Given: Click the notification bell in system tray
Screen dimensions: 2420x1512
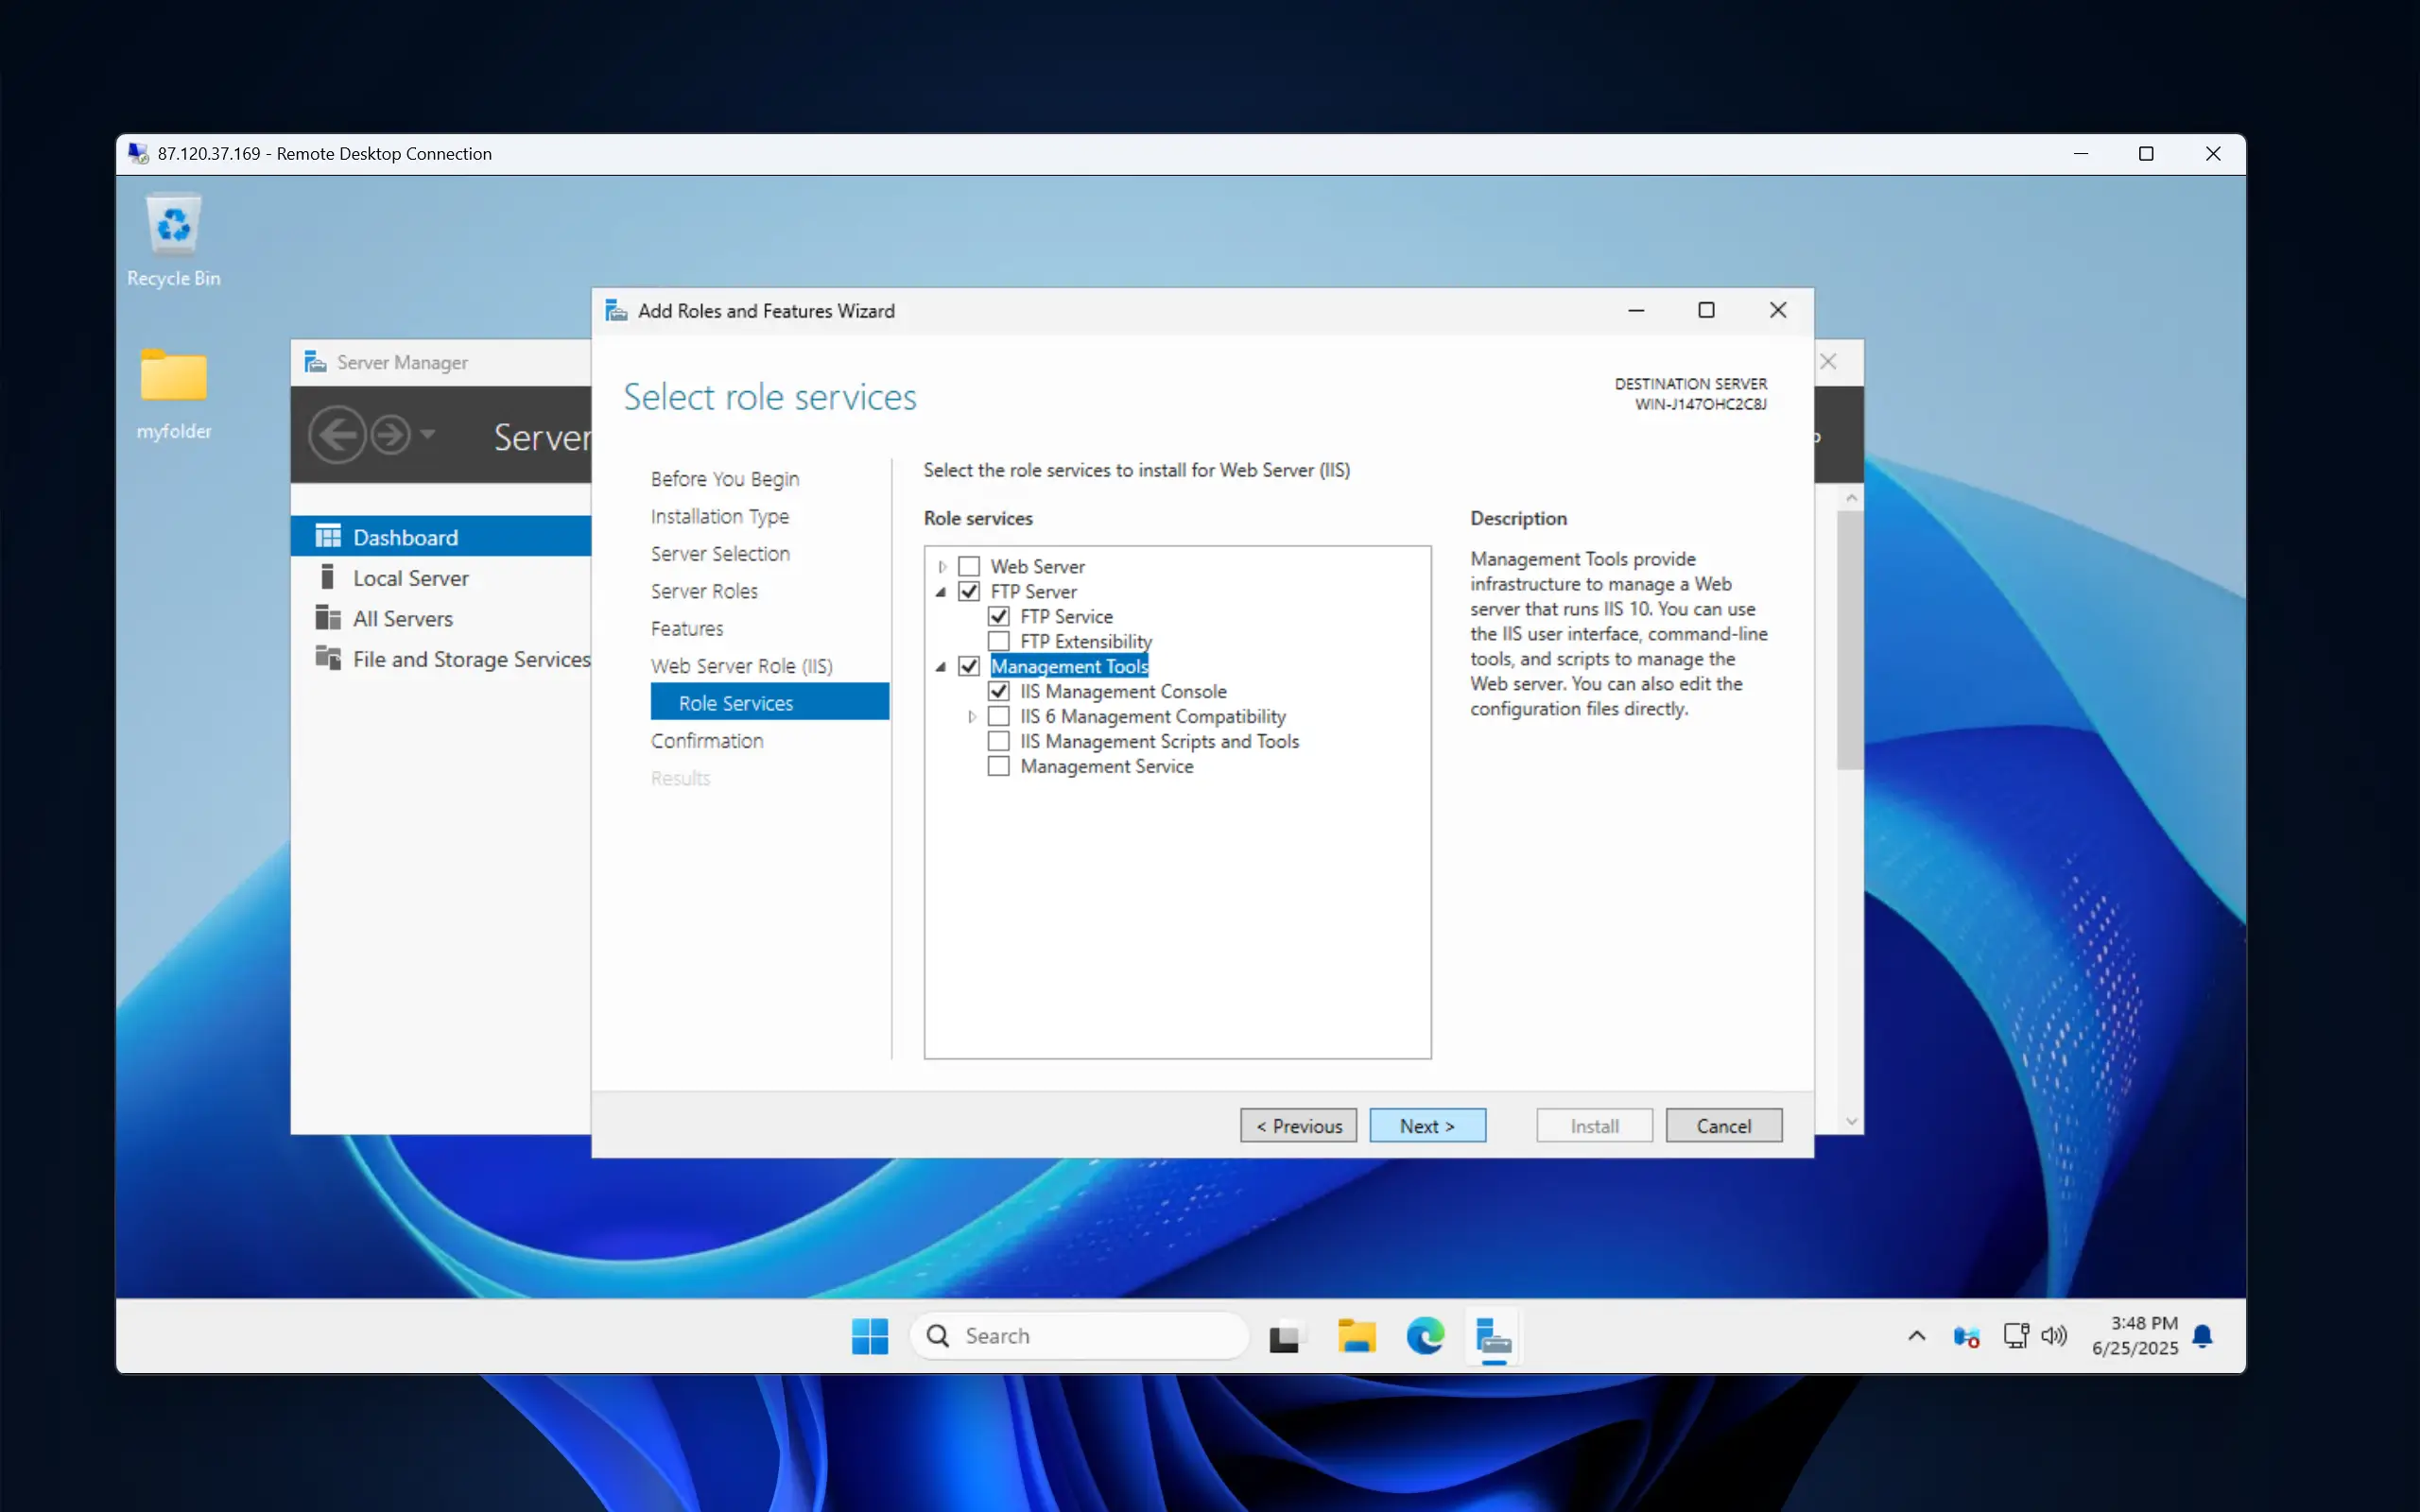Looking at the screenshot, I should click(2203, 1336).
